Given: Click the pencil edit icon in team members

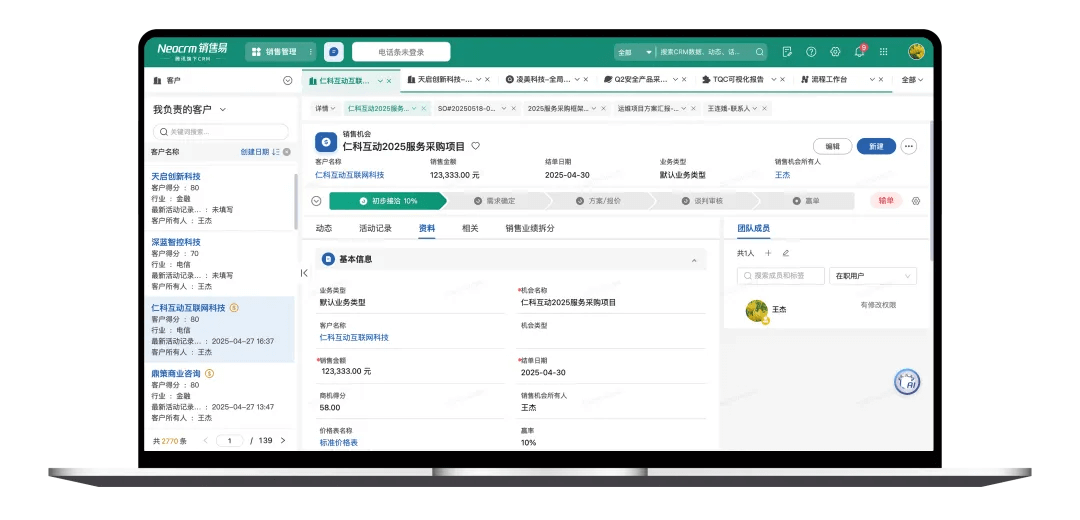Looking at the screenshot, I should 786,253.
